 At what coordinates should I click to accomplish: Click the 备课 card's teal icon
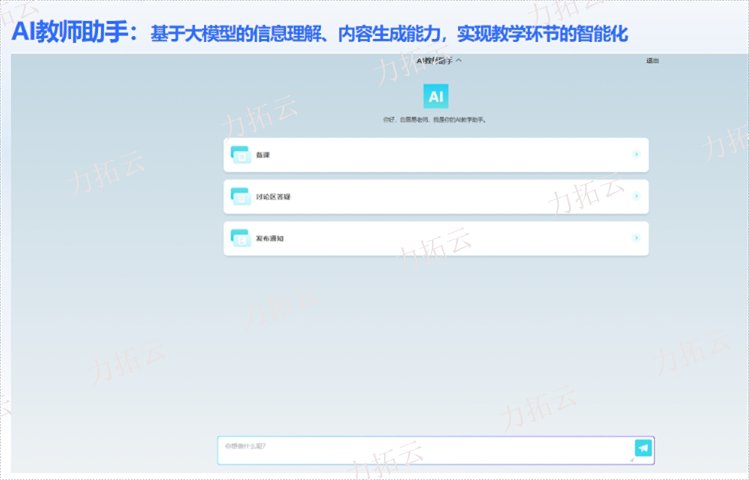point(240,155)
